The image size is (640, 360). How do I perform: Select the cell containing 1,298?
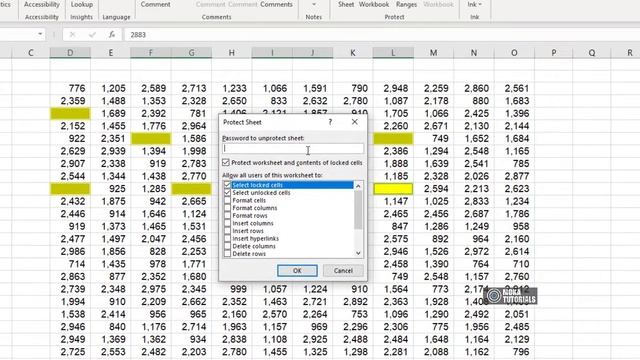pyautogui.click(x=353, y=352)
